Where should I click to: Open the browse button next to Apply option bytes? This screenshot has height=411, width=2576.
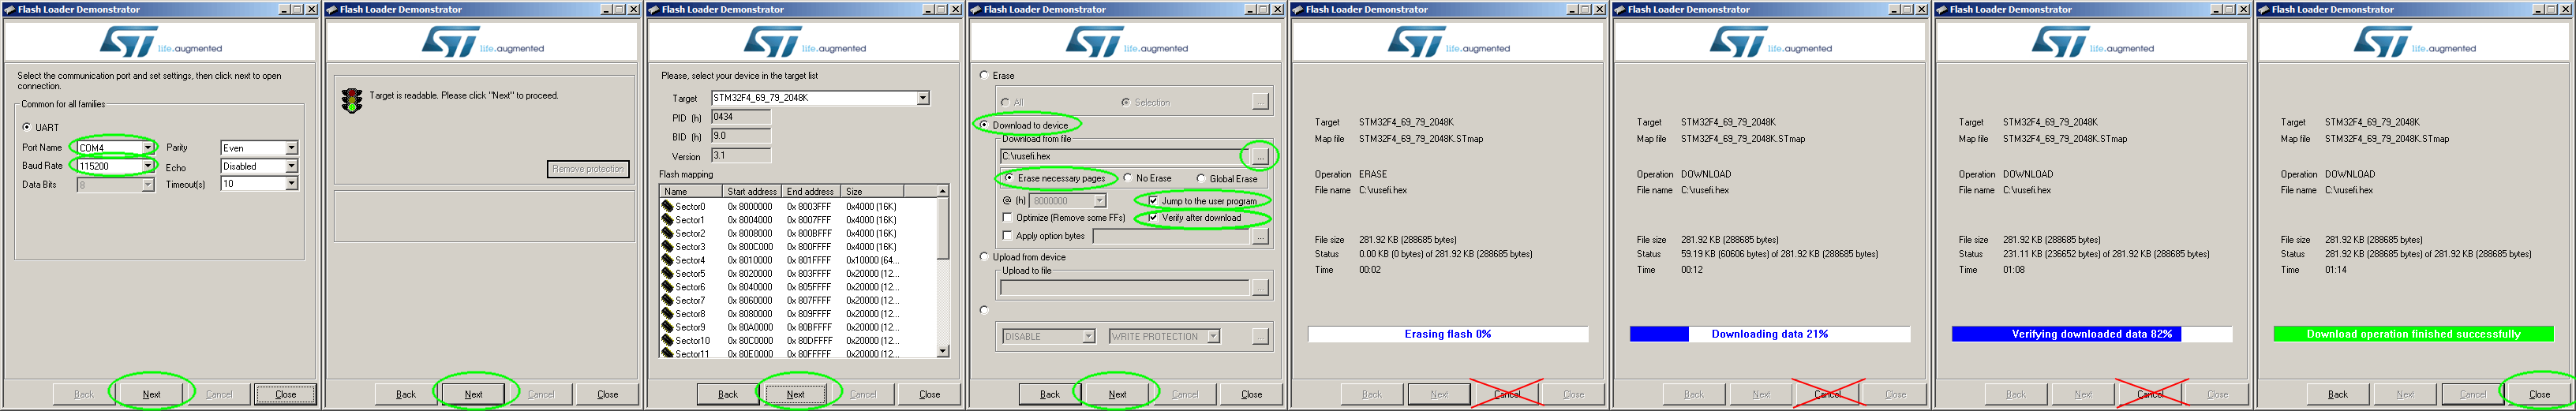click(x=1260, y=236)
